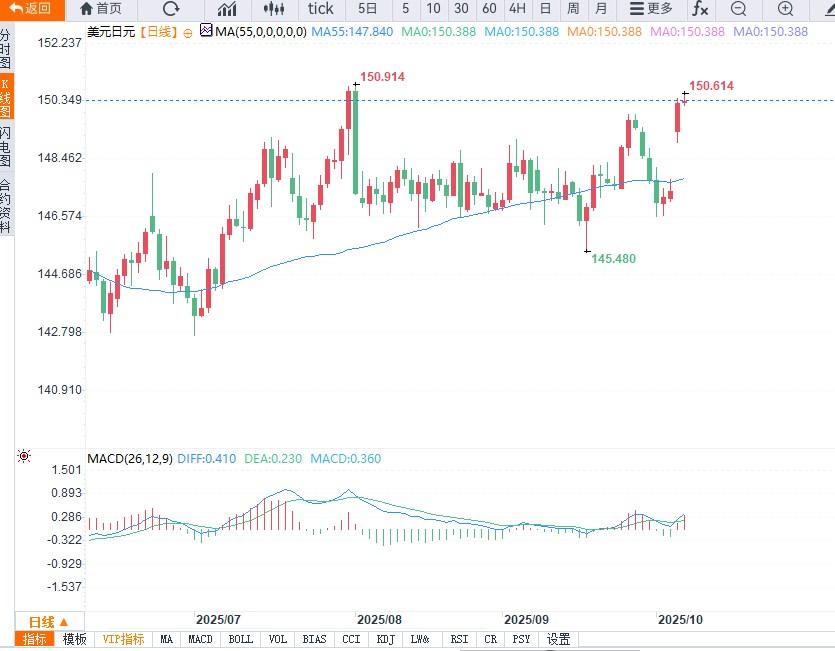Switch to BOLL indicator
Screen dimensions: 835x651
[240, 639]
